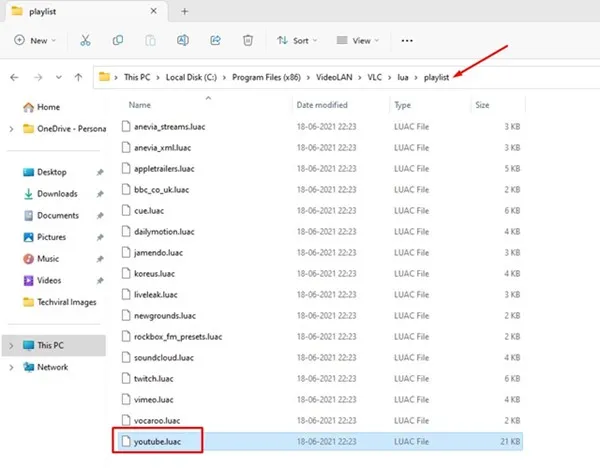Click This PC in the address breadcrumb
Viewport: 600px width, 468px height.
pyautogui.click(x=137, y=77)
